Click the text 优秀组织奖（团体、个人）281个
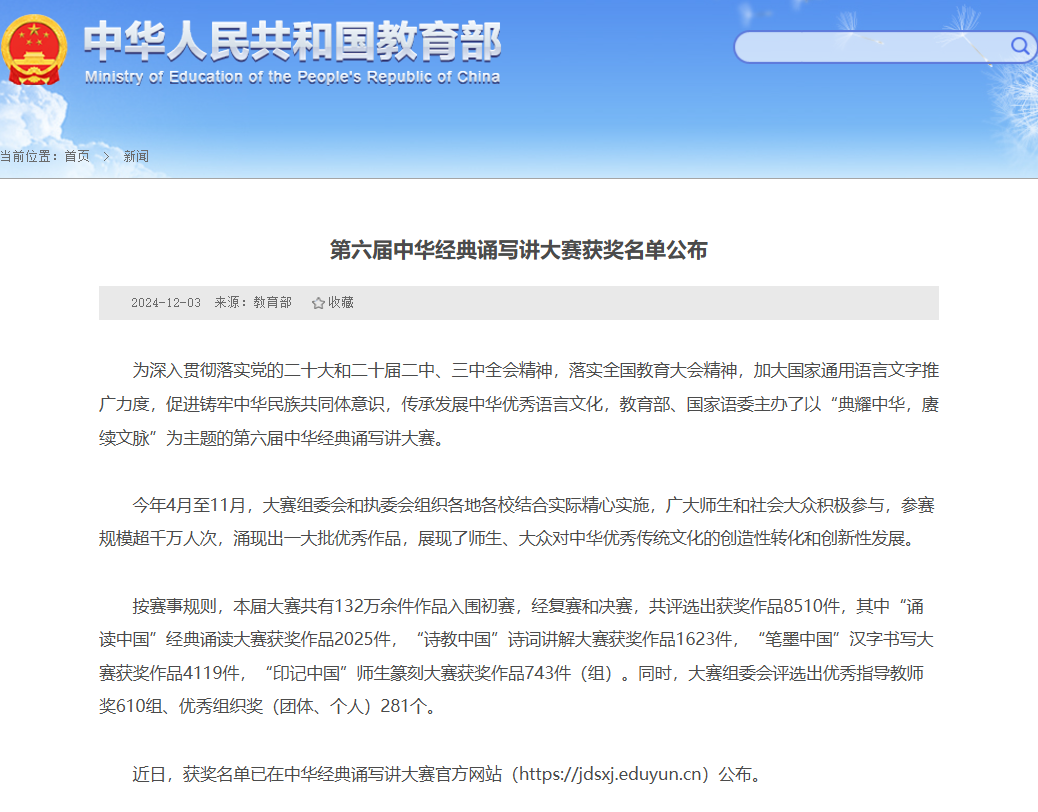The height and width of the screenshot is (812, 1038). tap(303, 706)
